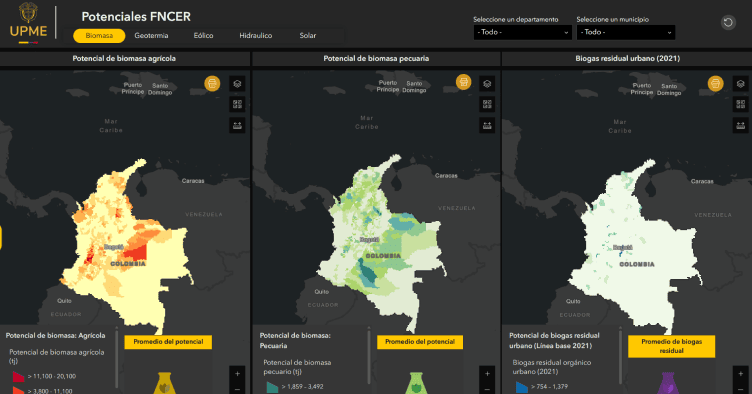Zoom in on the pecuaria map
The height and width of the screenshot is (394, 752).
[487, 374]
